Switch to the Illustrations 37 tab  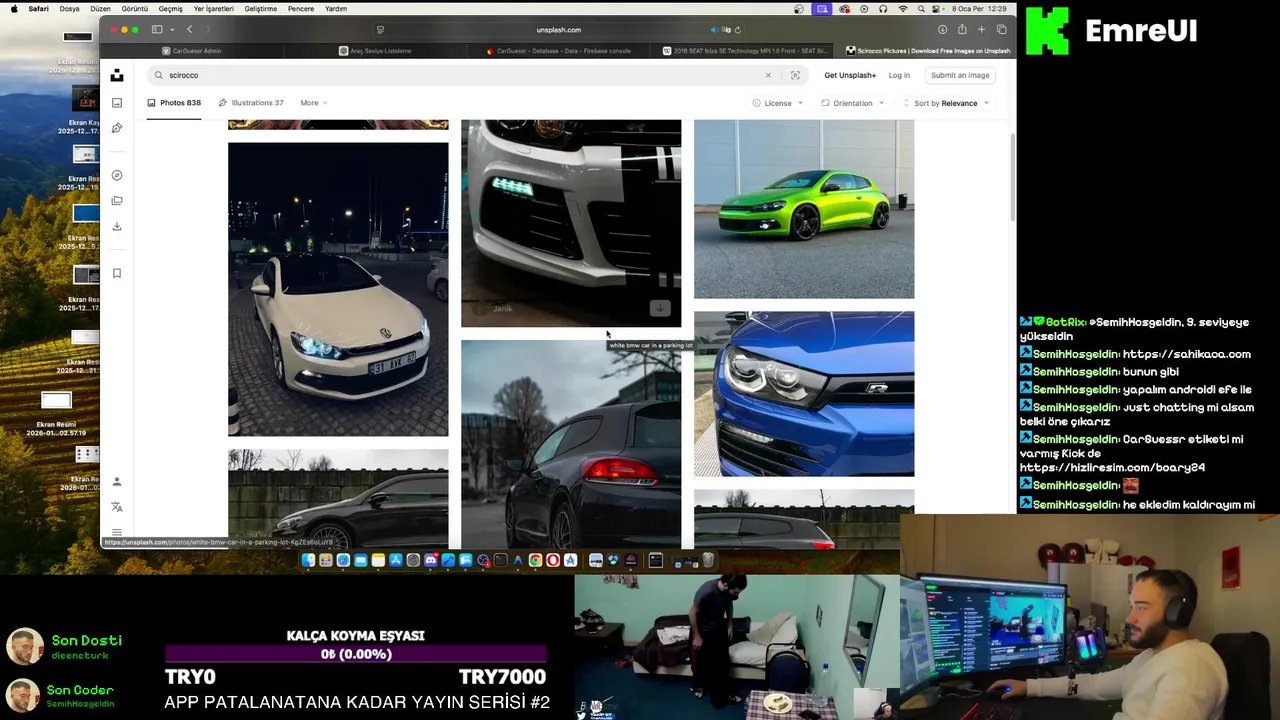[251, 103]
